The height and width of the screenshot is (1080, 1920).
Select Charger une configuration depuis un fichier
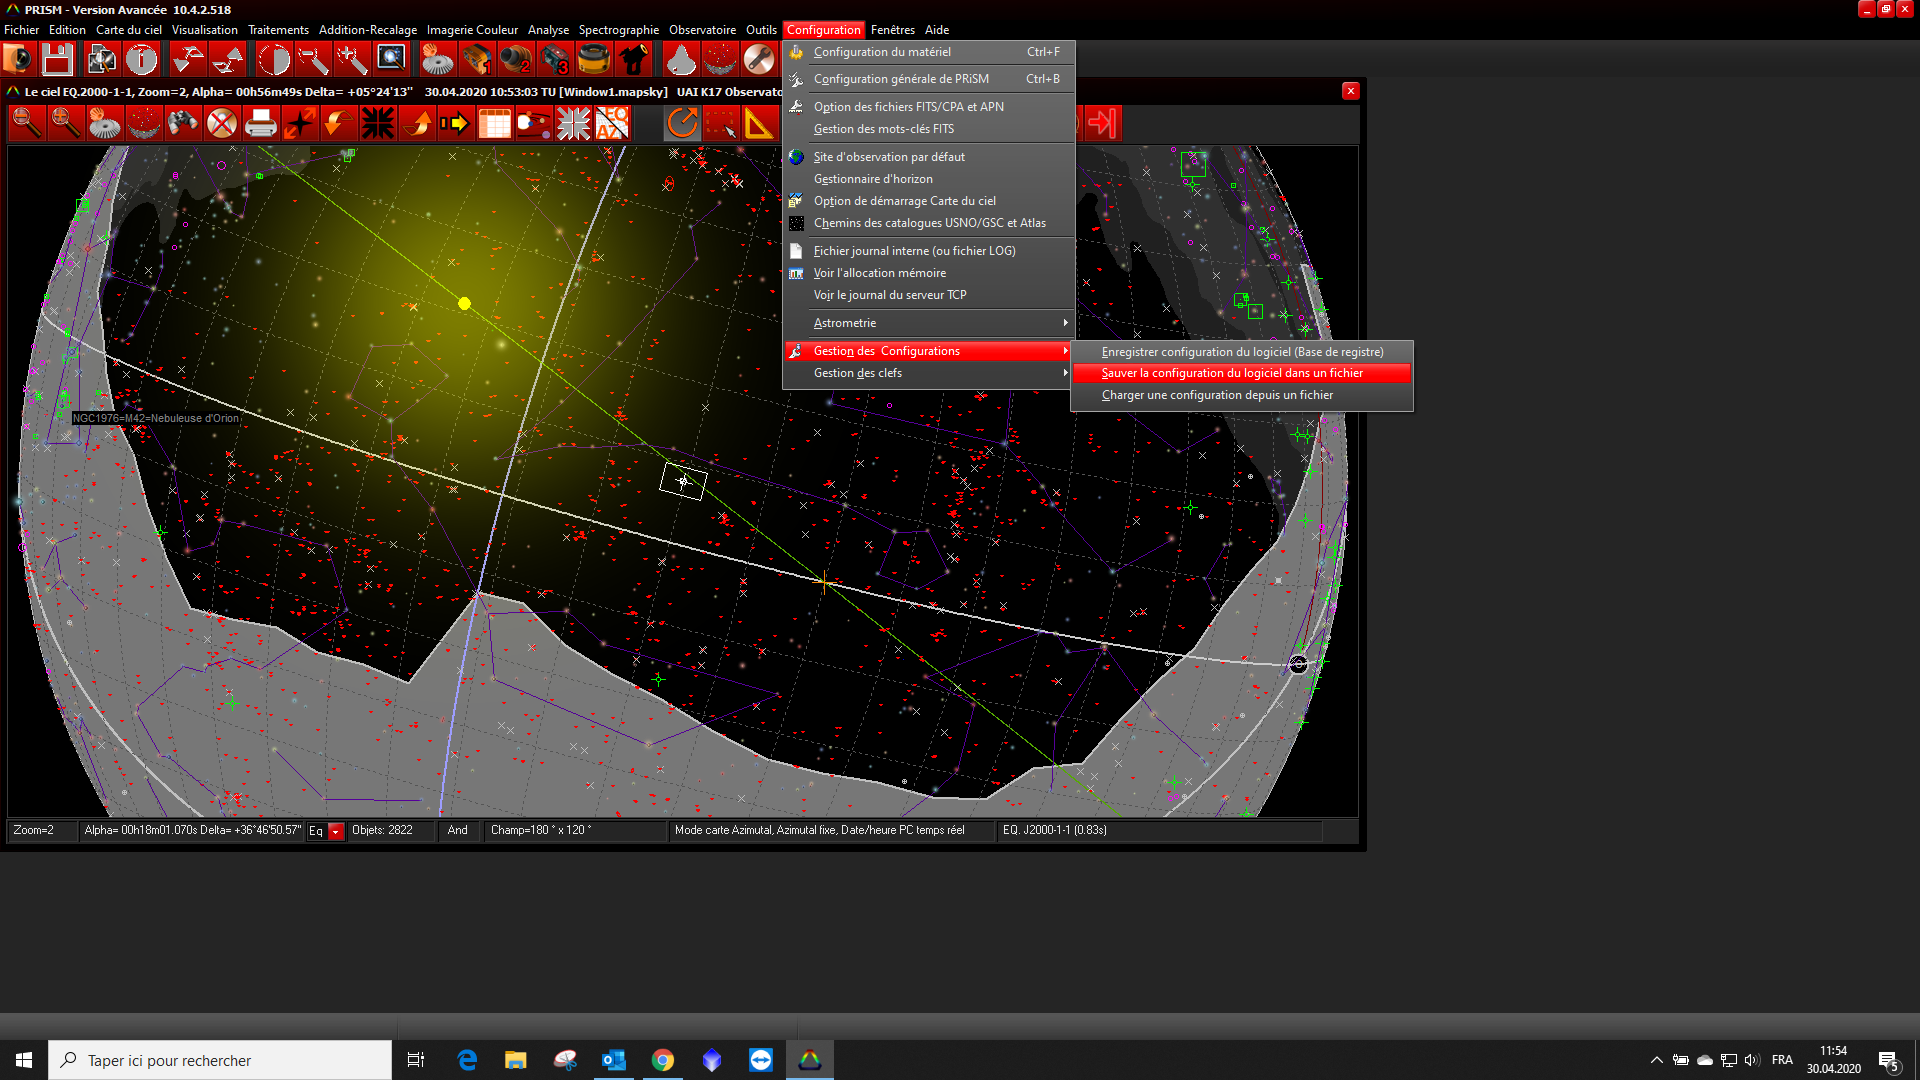click(x=1217, y=395)
